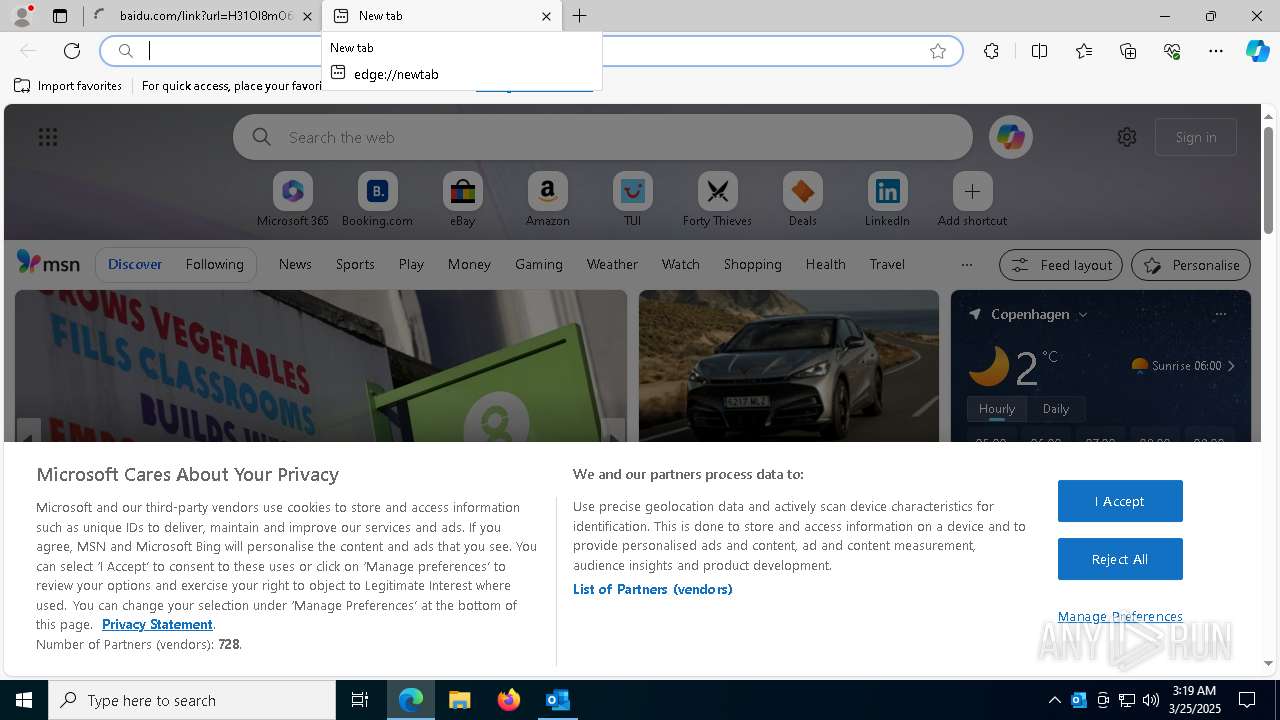Click the Sign in button

1196,137
